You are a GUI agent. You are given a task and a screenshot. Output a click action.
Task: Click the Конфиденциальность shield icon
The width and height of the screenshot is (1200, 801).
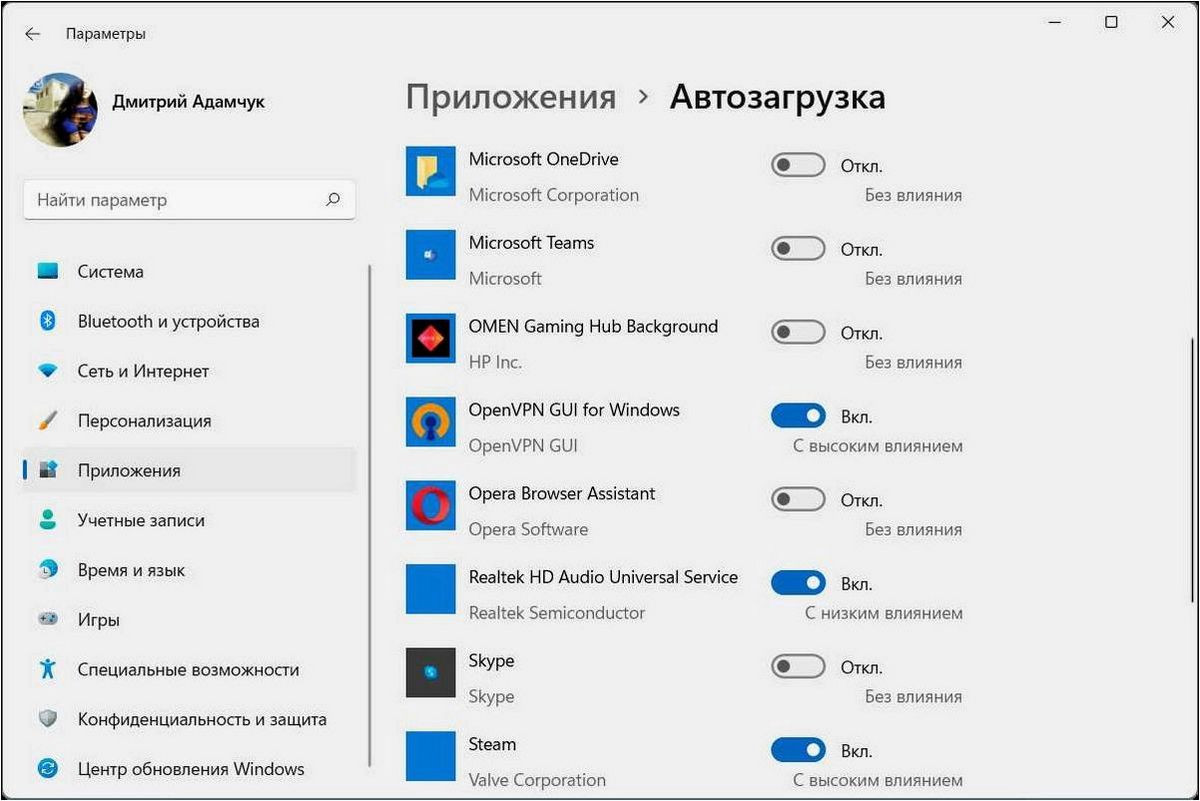pos(47,719)
